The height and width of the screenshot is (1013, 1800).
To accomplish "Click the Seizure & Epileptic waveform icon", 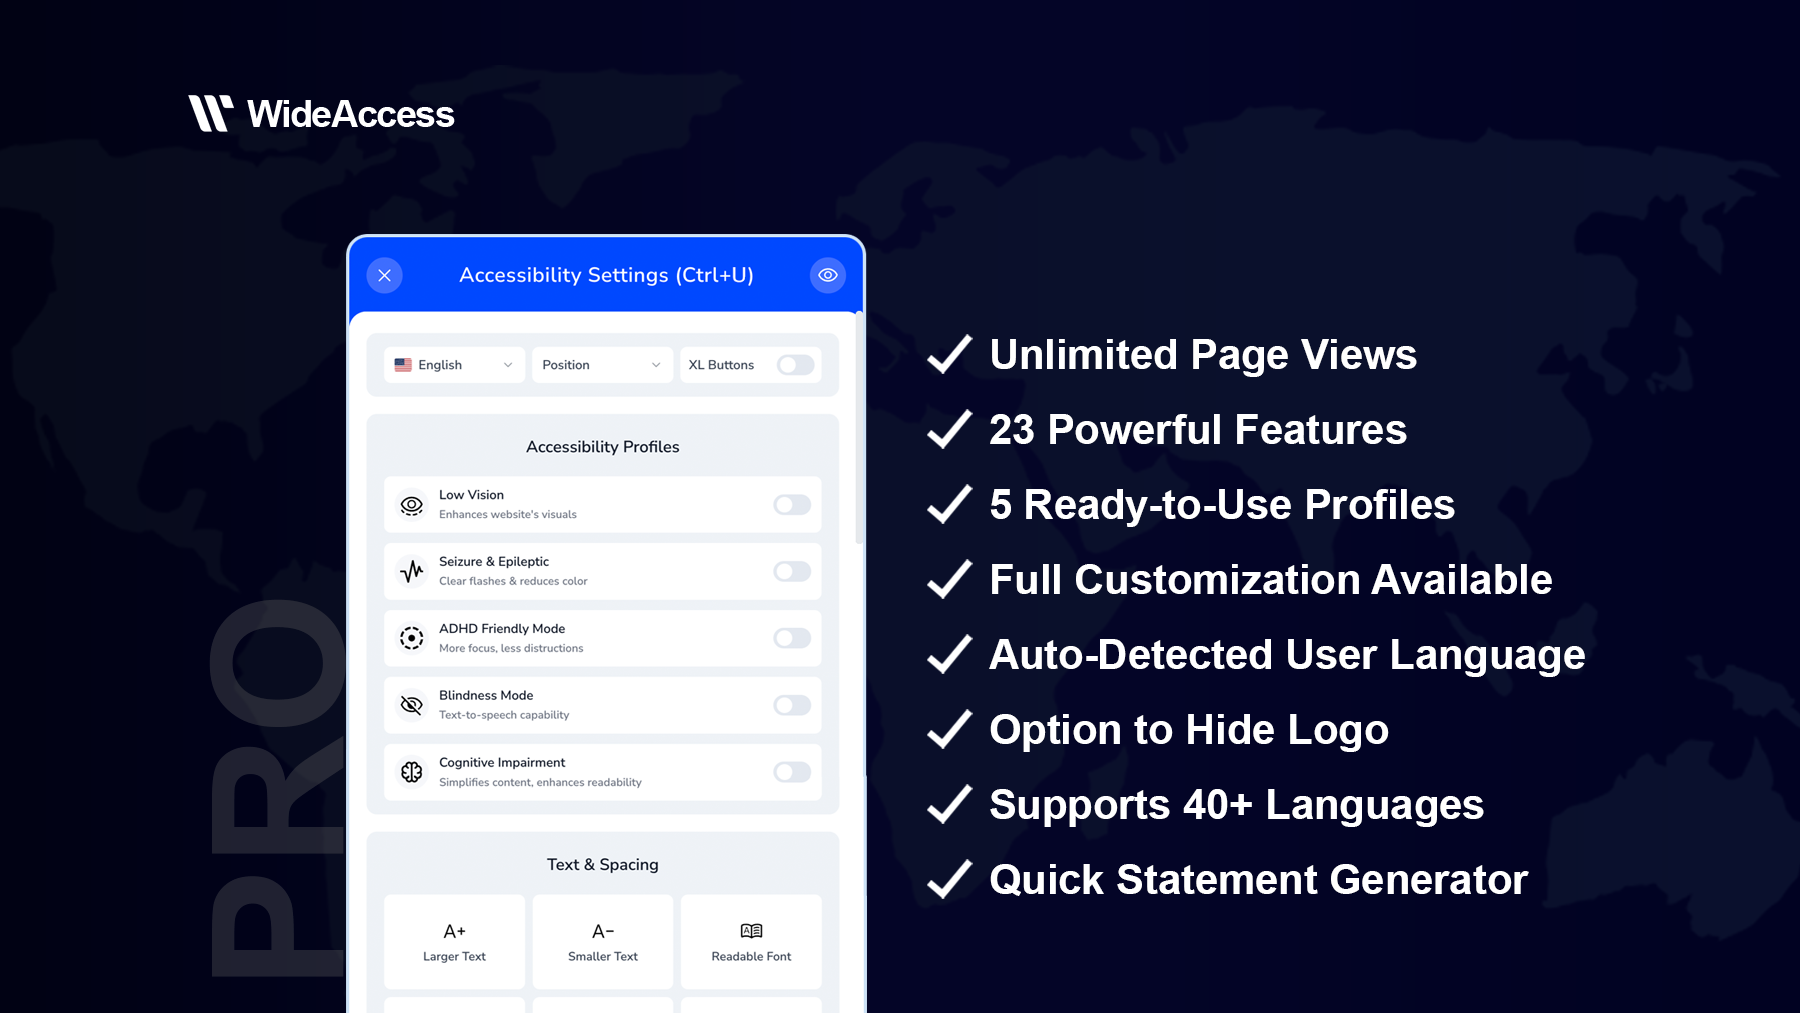I will pos(412,571).
